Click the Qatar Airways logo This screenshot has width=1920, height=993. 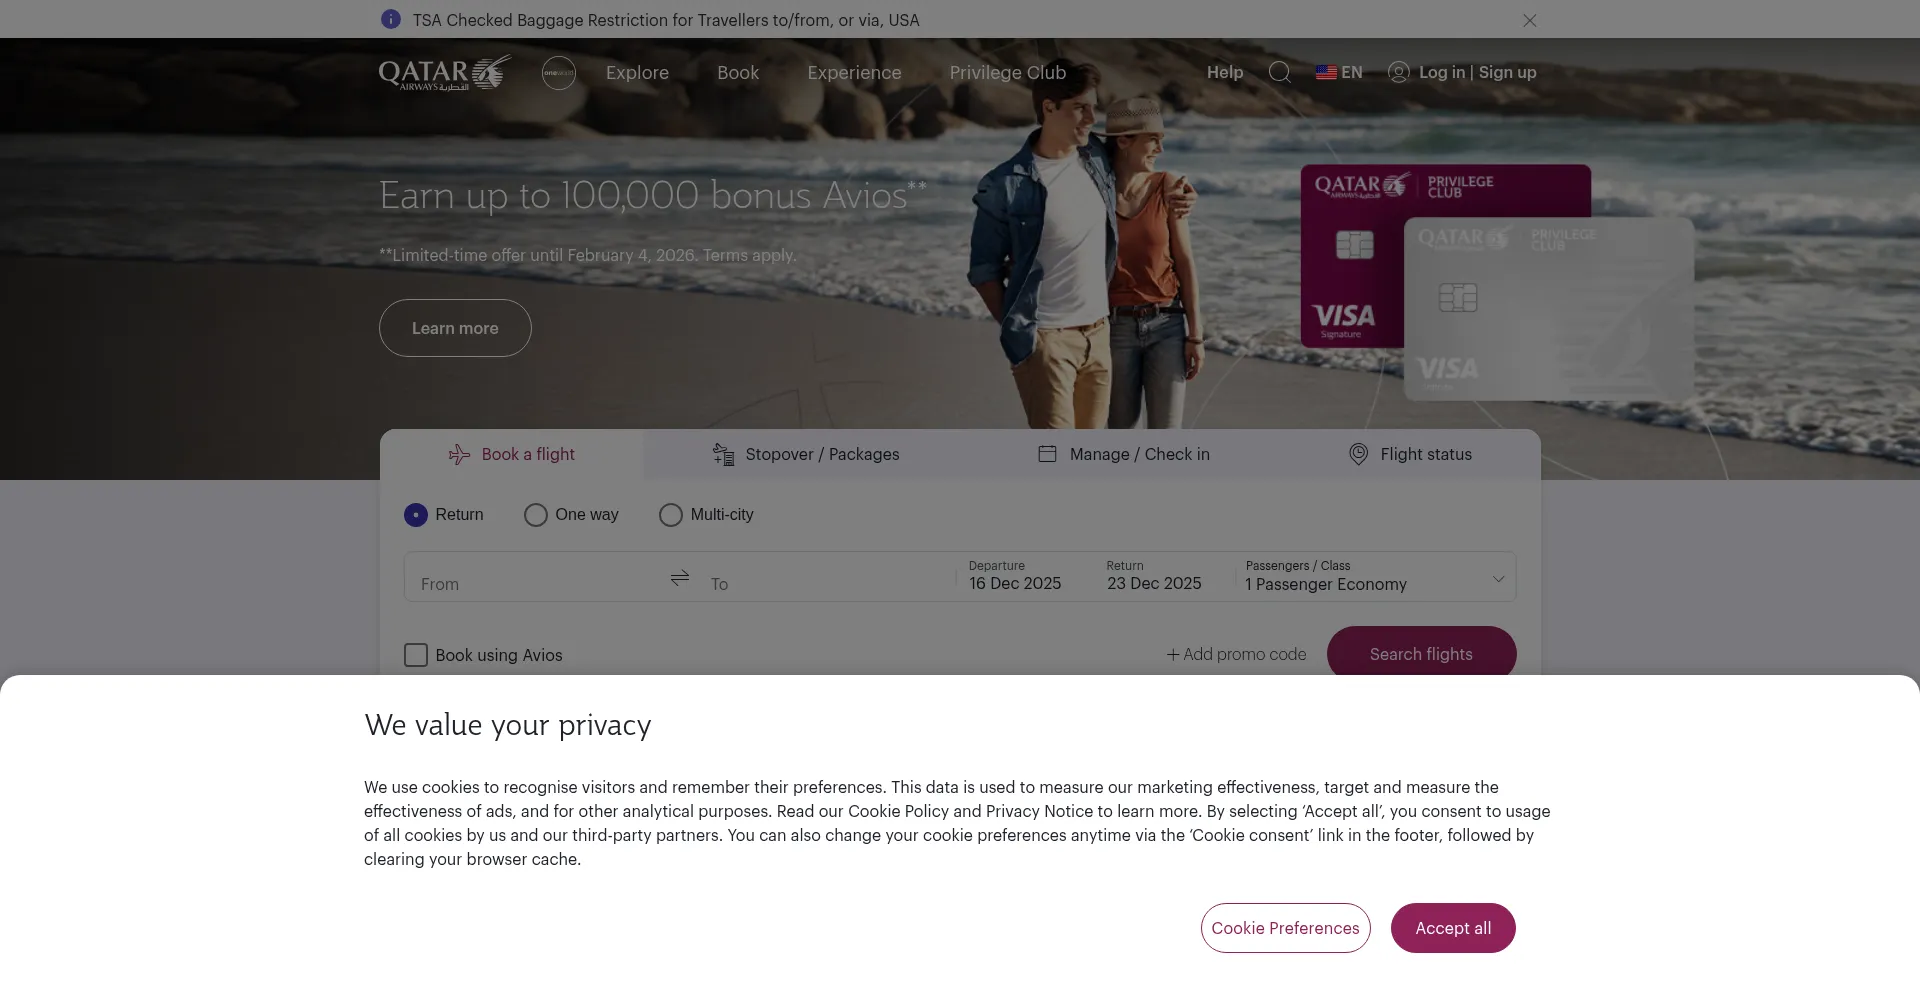443,72
